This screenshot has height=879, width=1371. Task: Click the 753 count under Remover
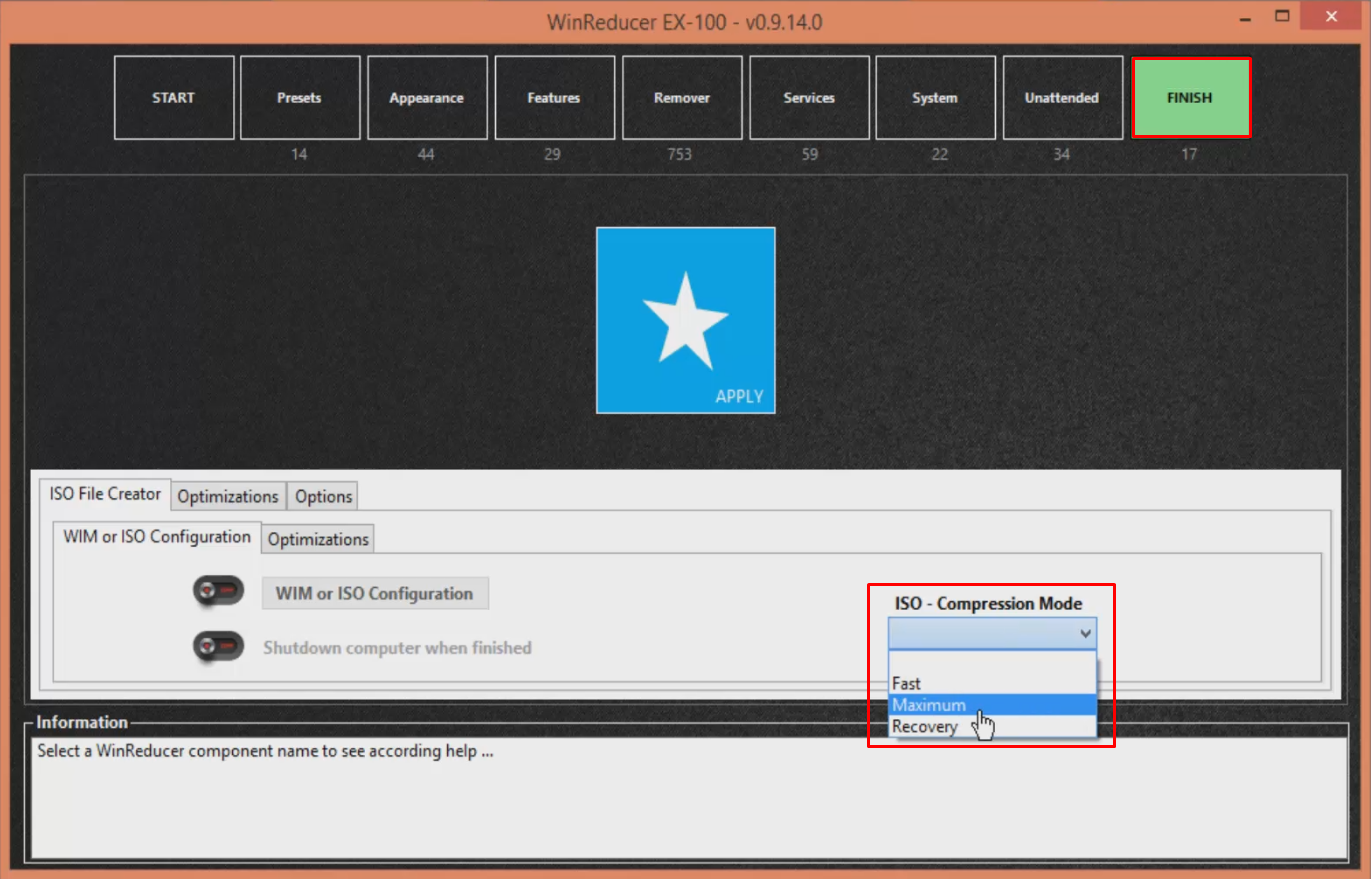click(x=679, y=154)
